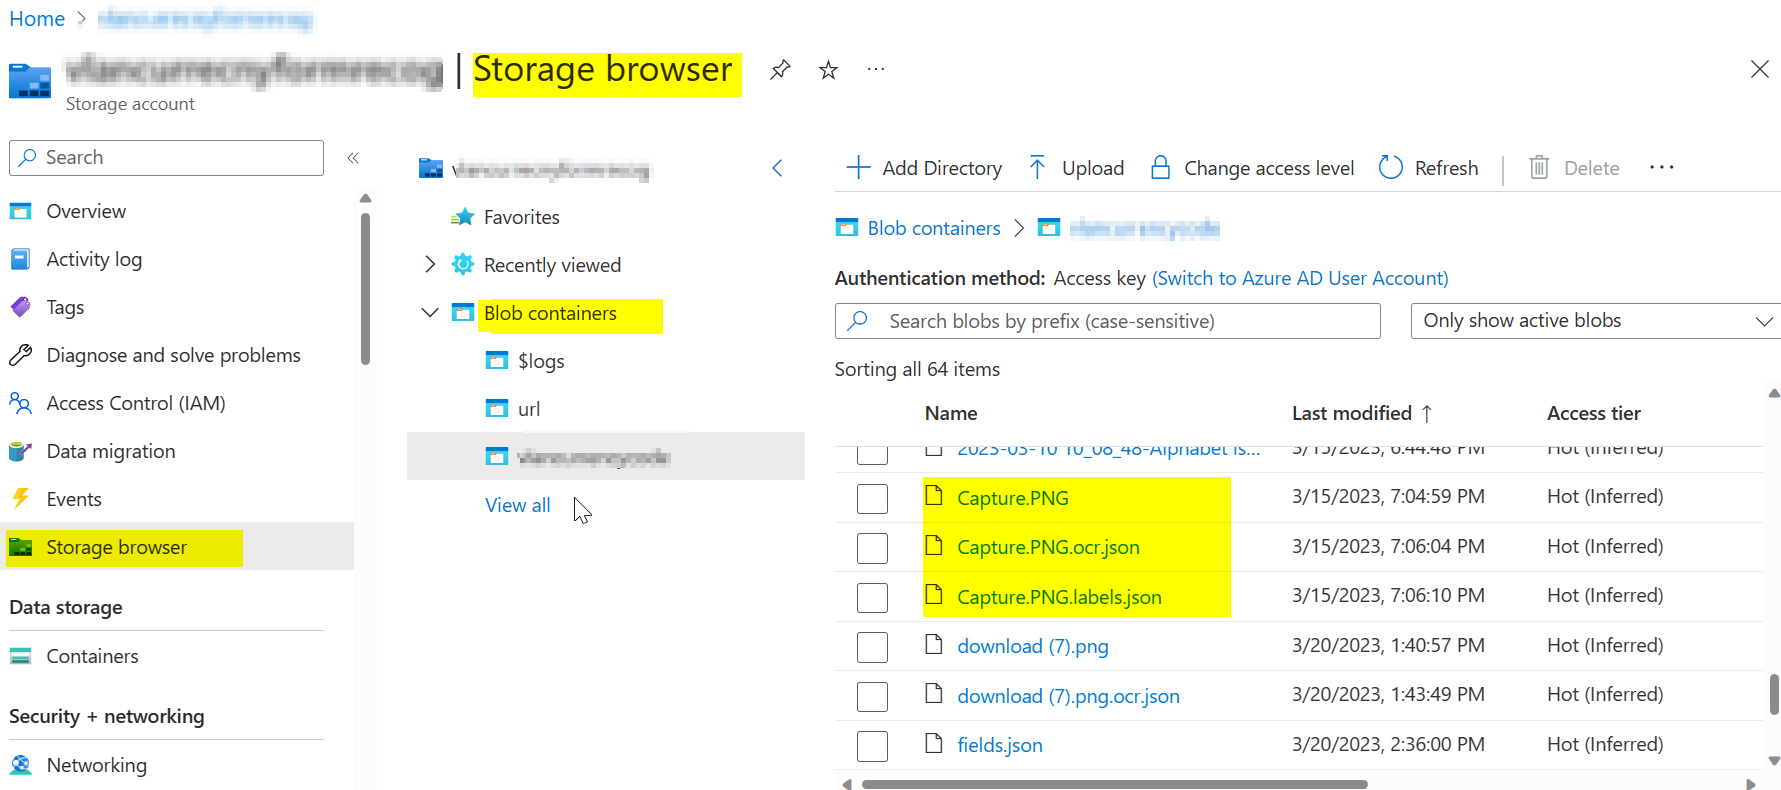Click the Switch to Azure AD User Account link
This screenshot has width=1781, height=790.
[1300, 278]
